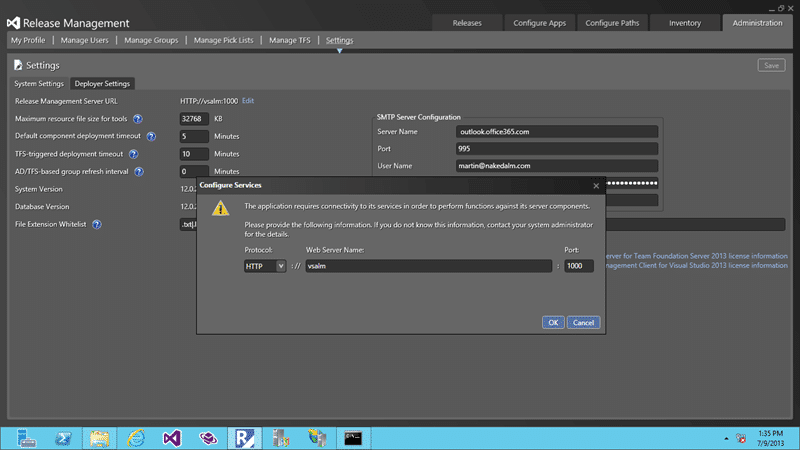Click the TFS-triggered deployment timeout field
800x450 pixels.
[x=194, y=154]
